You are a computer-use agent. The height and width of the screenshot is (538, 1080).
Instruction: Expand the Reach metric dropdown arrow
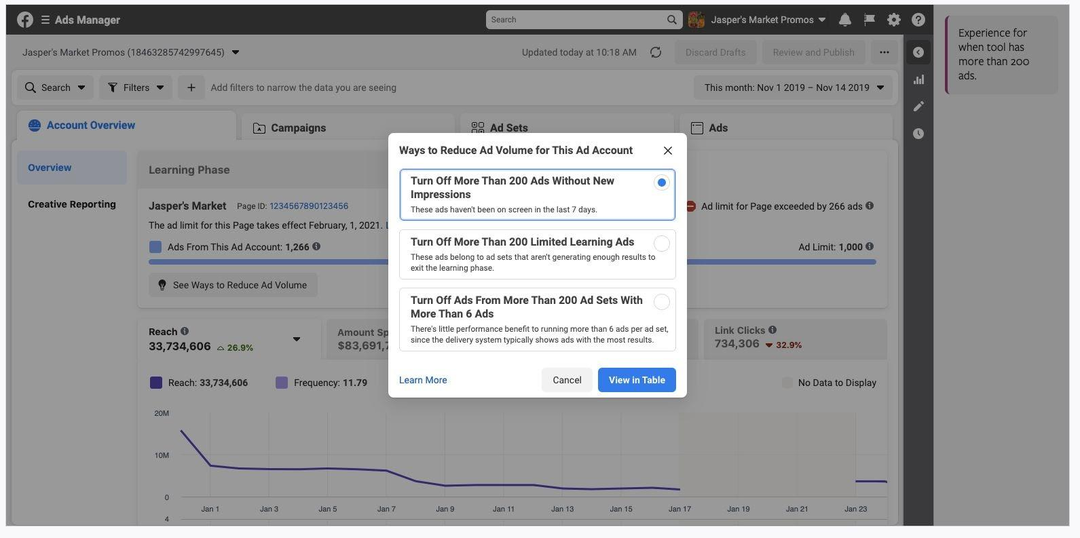tap(297, 339)
